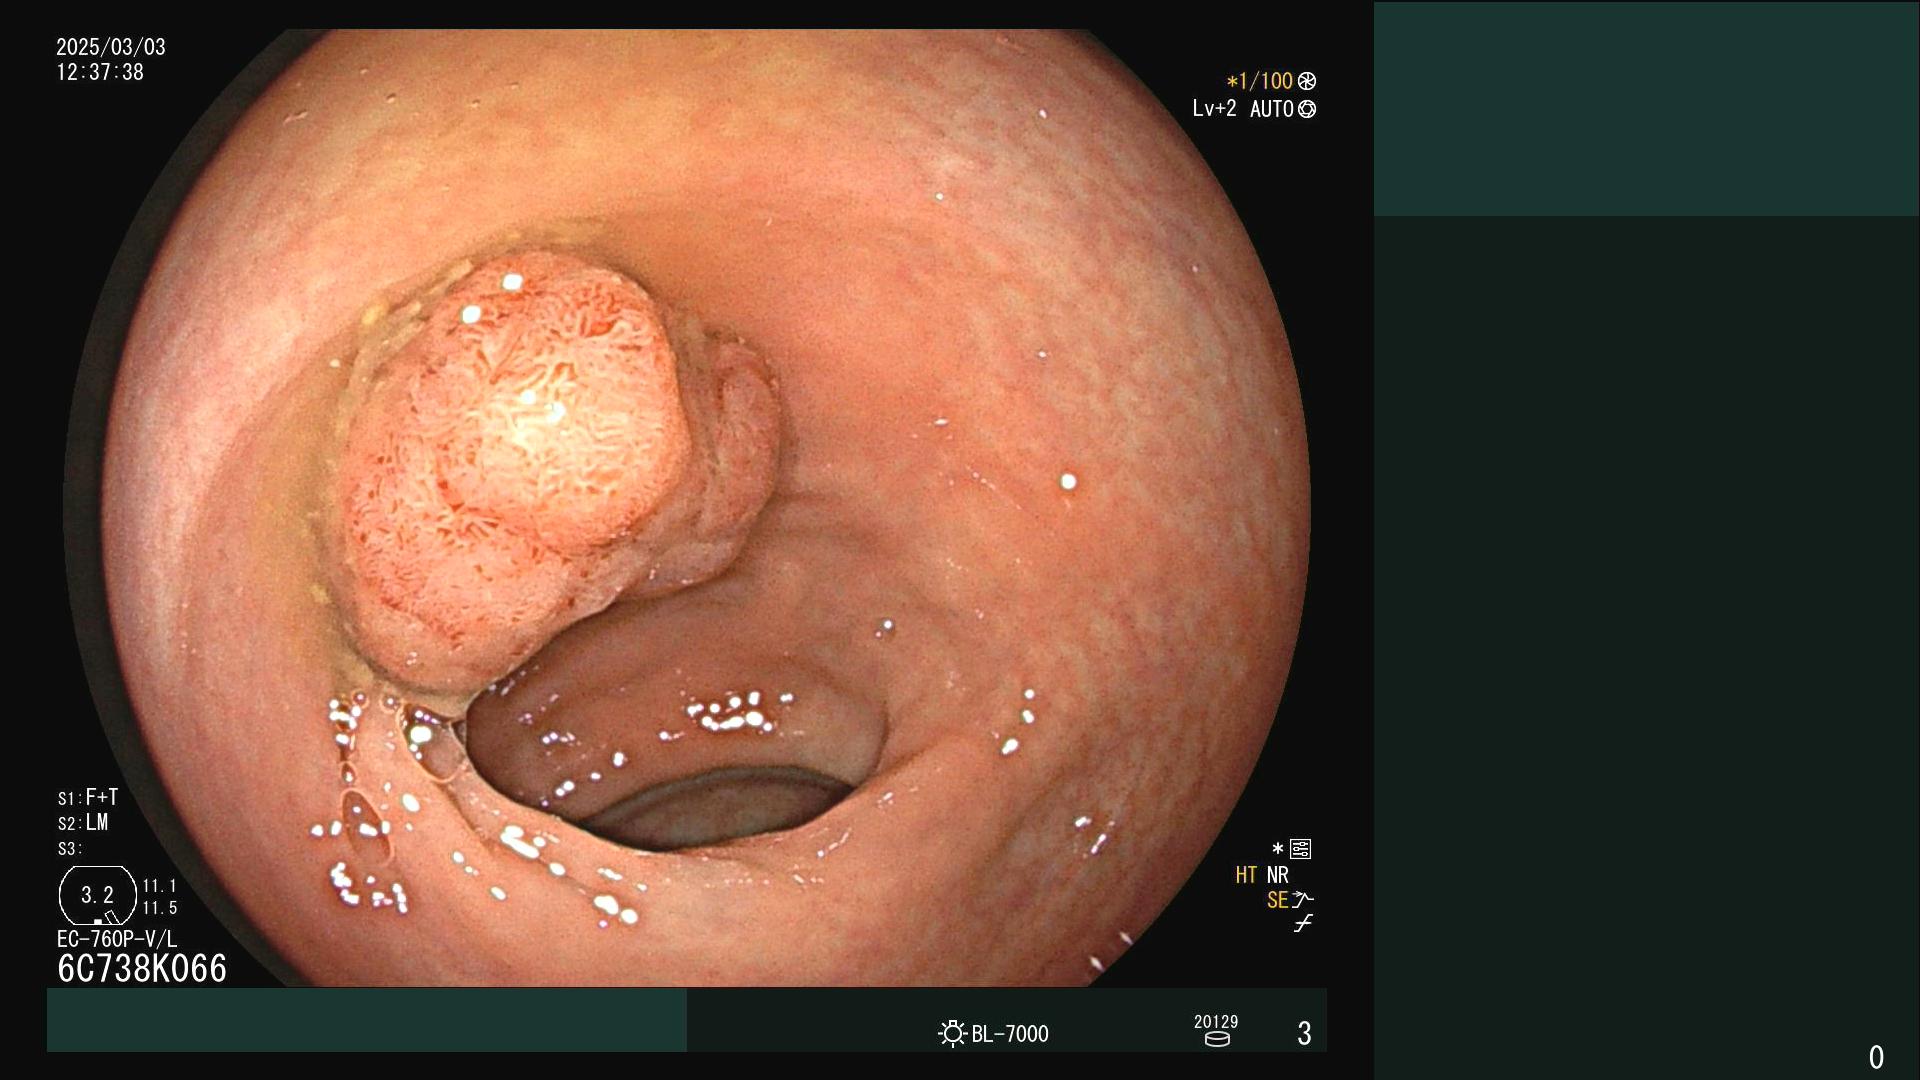Click the date 2025/03/03
Image resolution: width=1920 pixels, height=1080 pixels.
pos(111,47)
